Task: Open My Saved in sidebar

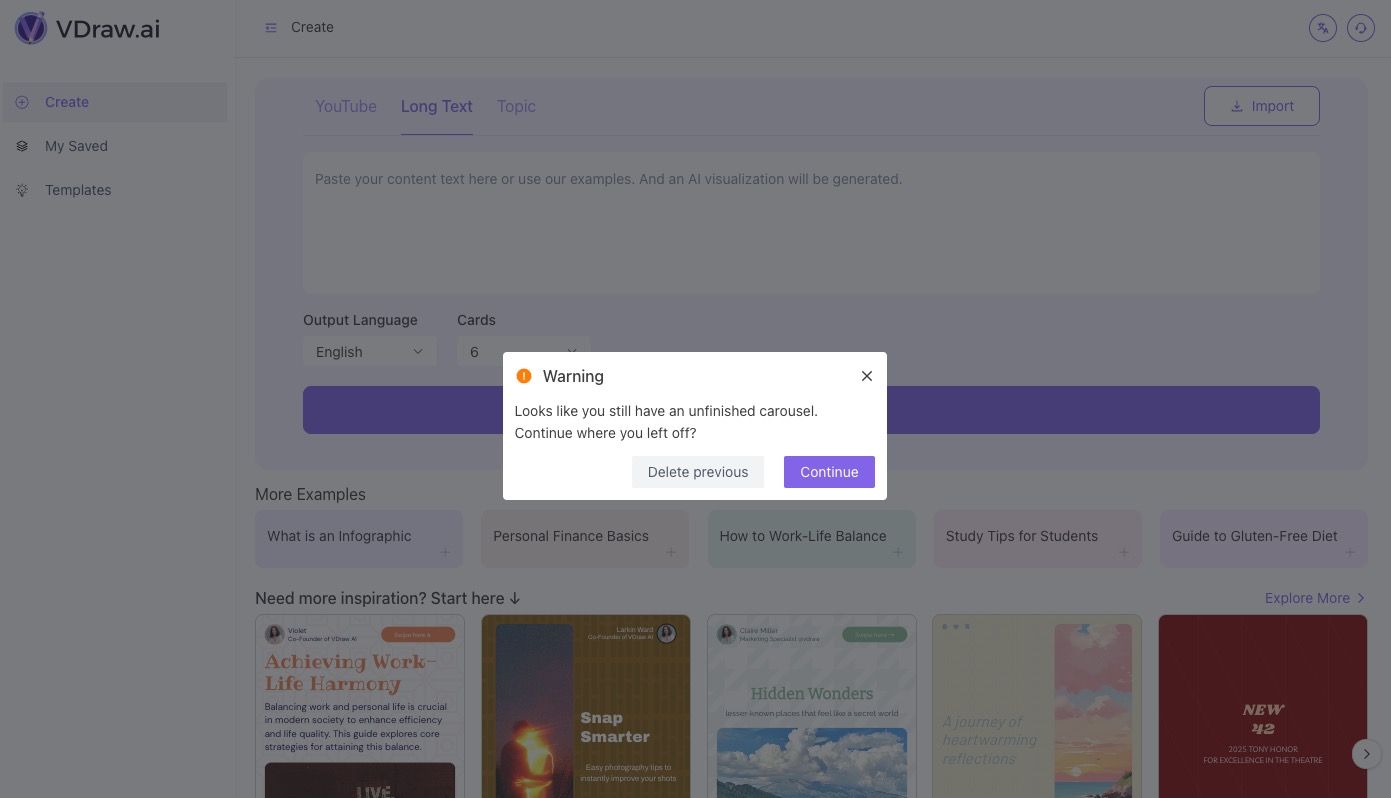Action: pos(76,146)
